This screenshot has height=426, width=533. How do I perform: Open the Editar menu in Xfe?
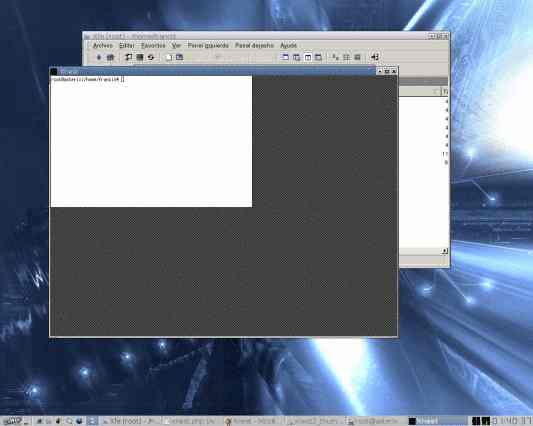pos(126,46)
